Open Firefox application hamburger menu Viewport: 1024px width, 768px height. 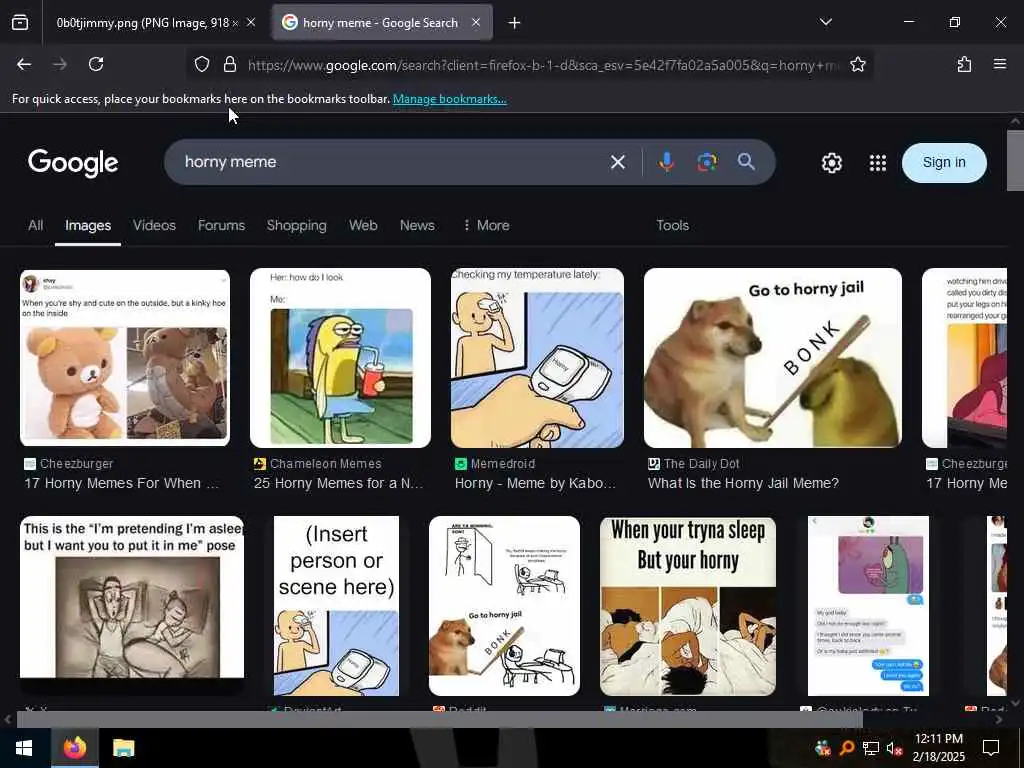coord(999,64)
